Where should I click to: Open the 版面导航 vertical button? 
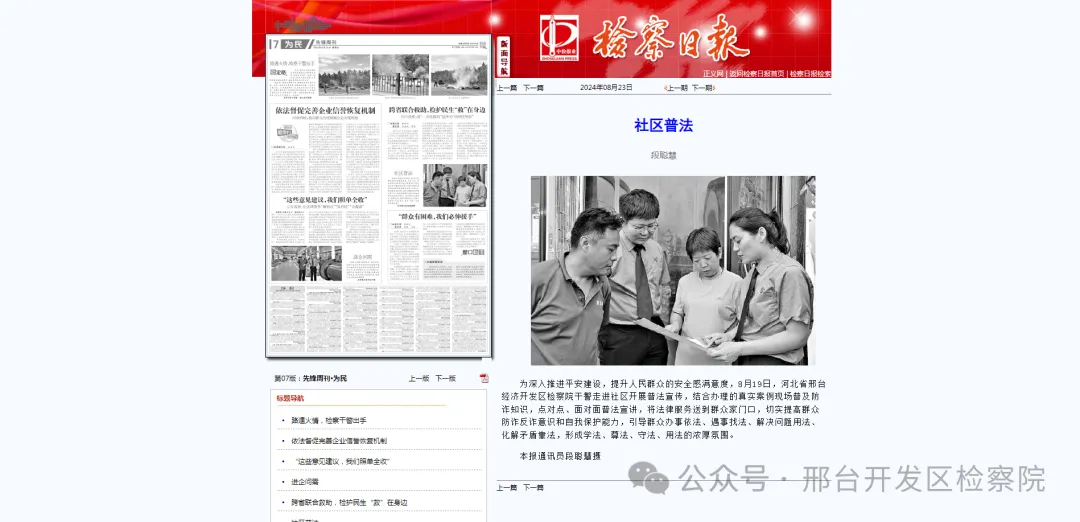tap(503, 56)
